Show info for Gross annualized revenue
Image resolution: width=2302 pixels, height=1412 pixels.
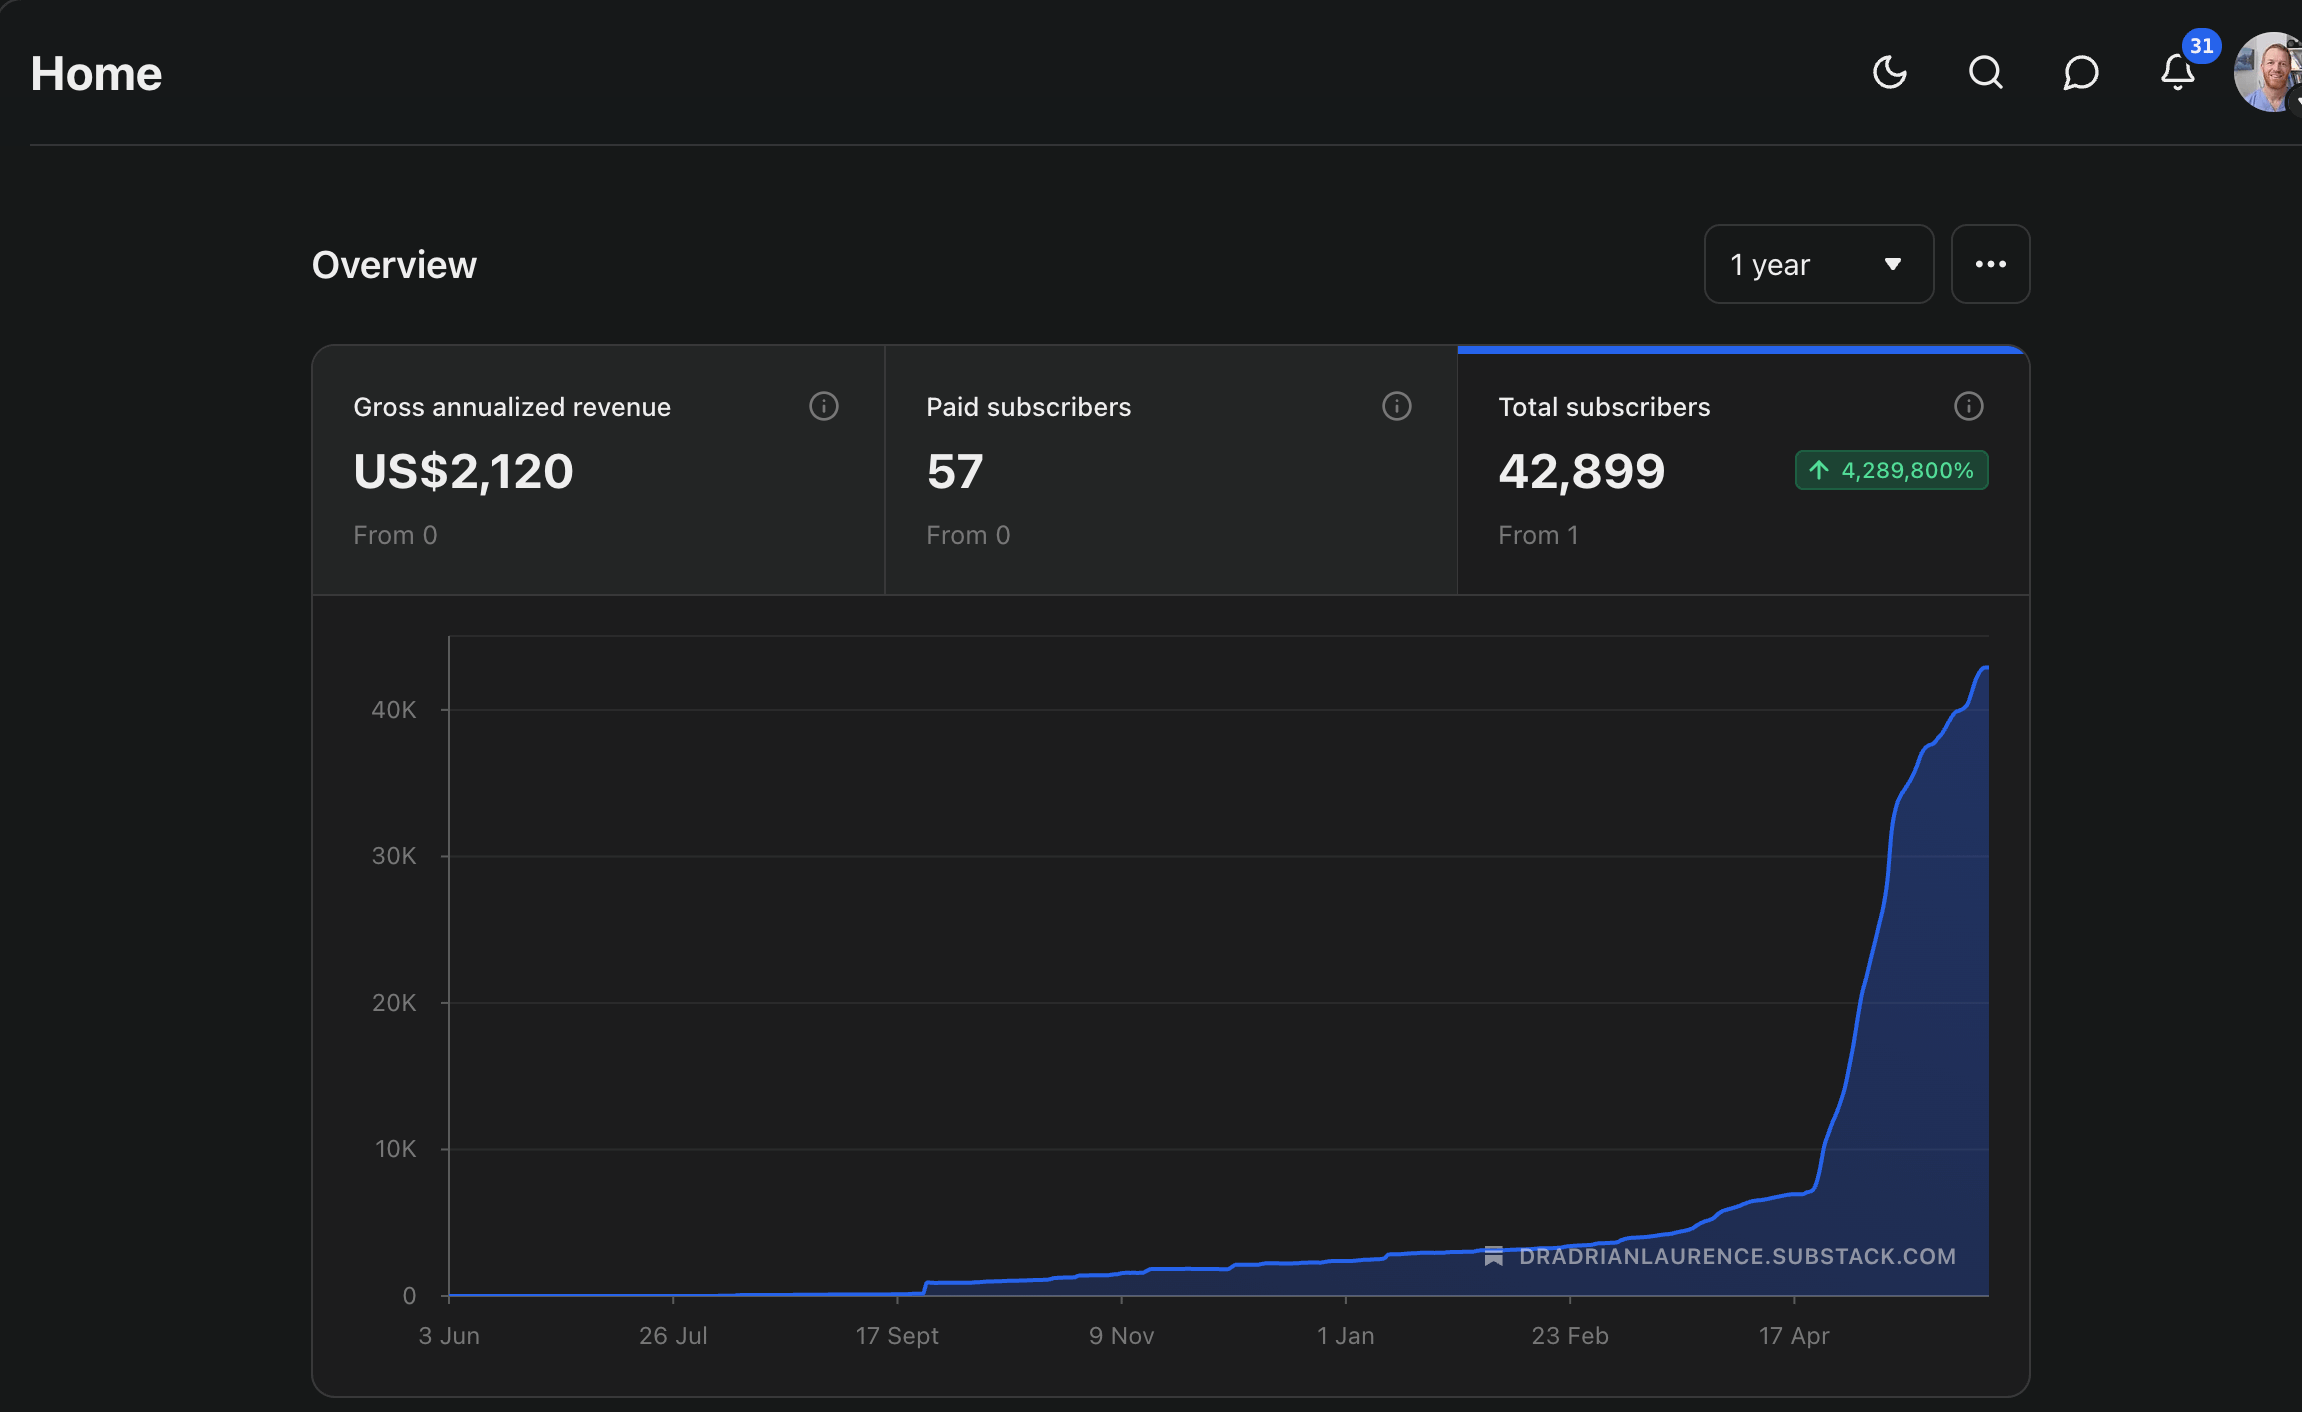click(x=824, y=406)
